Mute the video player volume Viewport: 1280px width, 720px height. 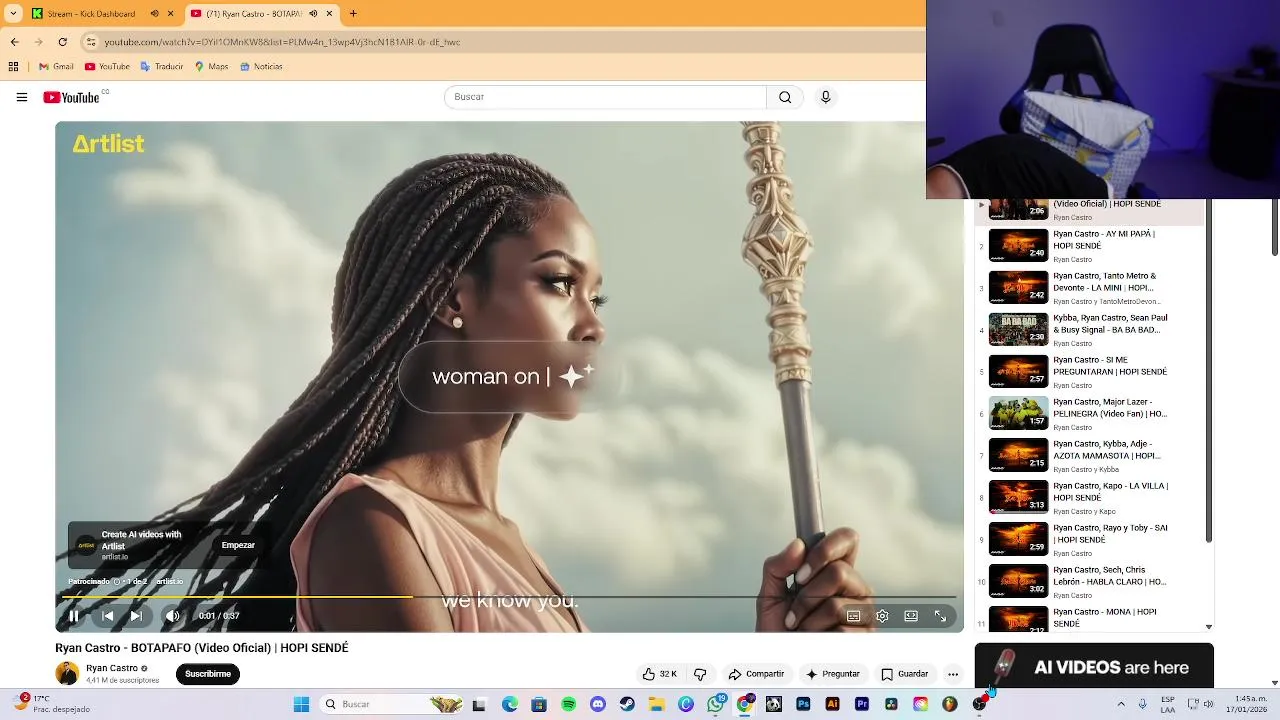[x=172, y=616]
